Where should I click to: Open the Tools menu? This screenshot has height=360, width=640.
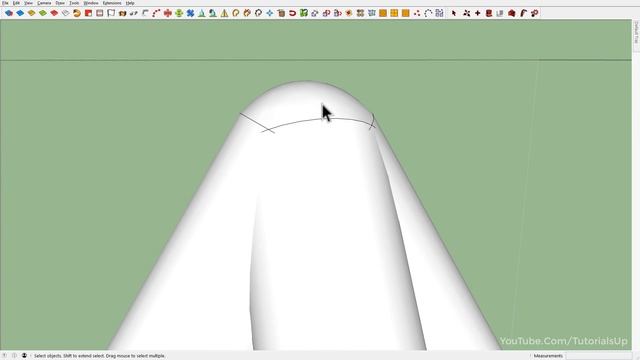(74, 3)
